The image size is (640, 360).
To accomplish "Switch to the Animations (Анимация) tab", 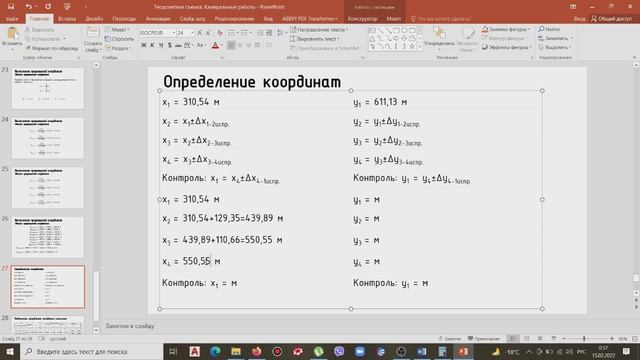I will (158, 19).
